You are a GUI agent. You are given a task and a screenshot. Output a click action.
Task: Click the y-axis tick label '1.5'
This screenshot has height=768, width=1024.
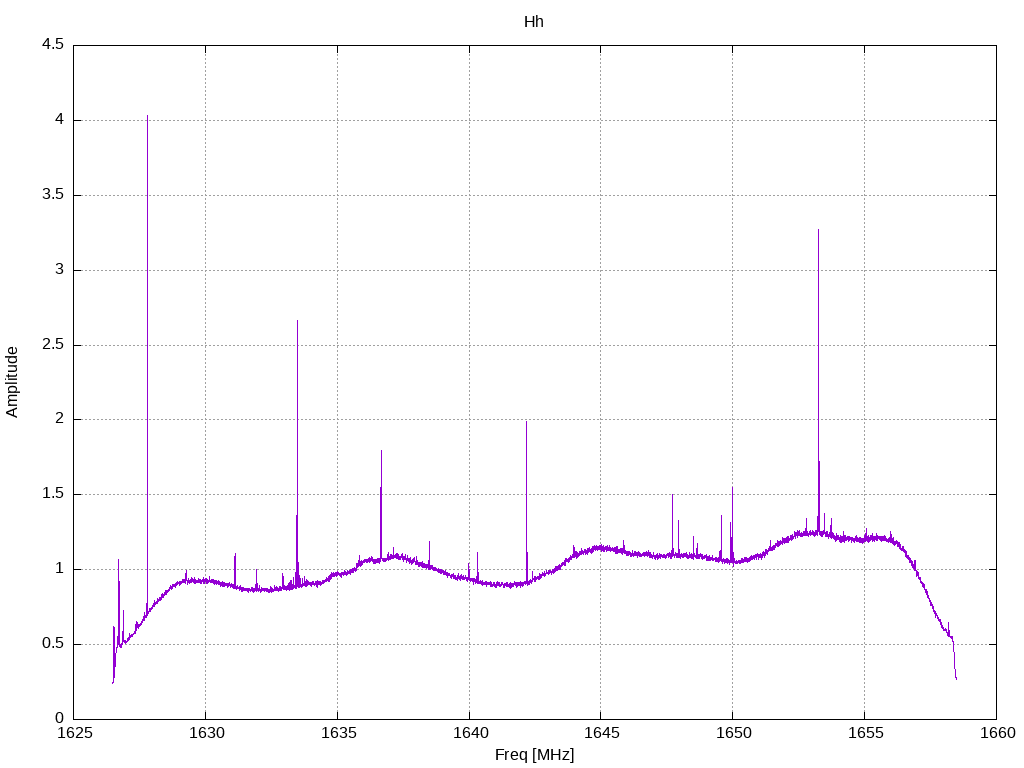(53, 494)
